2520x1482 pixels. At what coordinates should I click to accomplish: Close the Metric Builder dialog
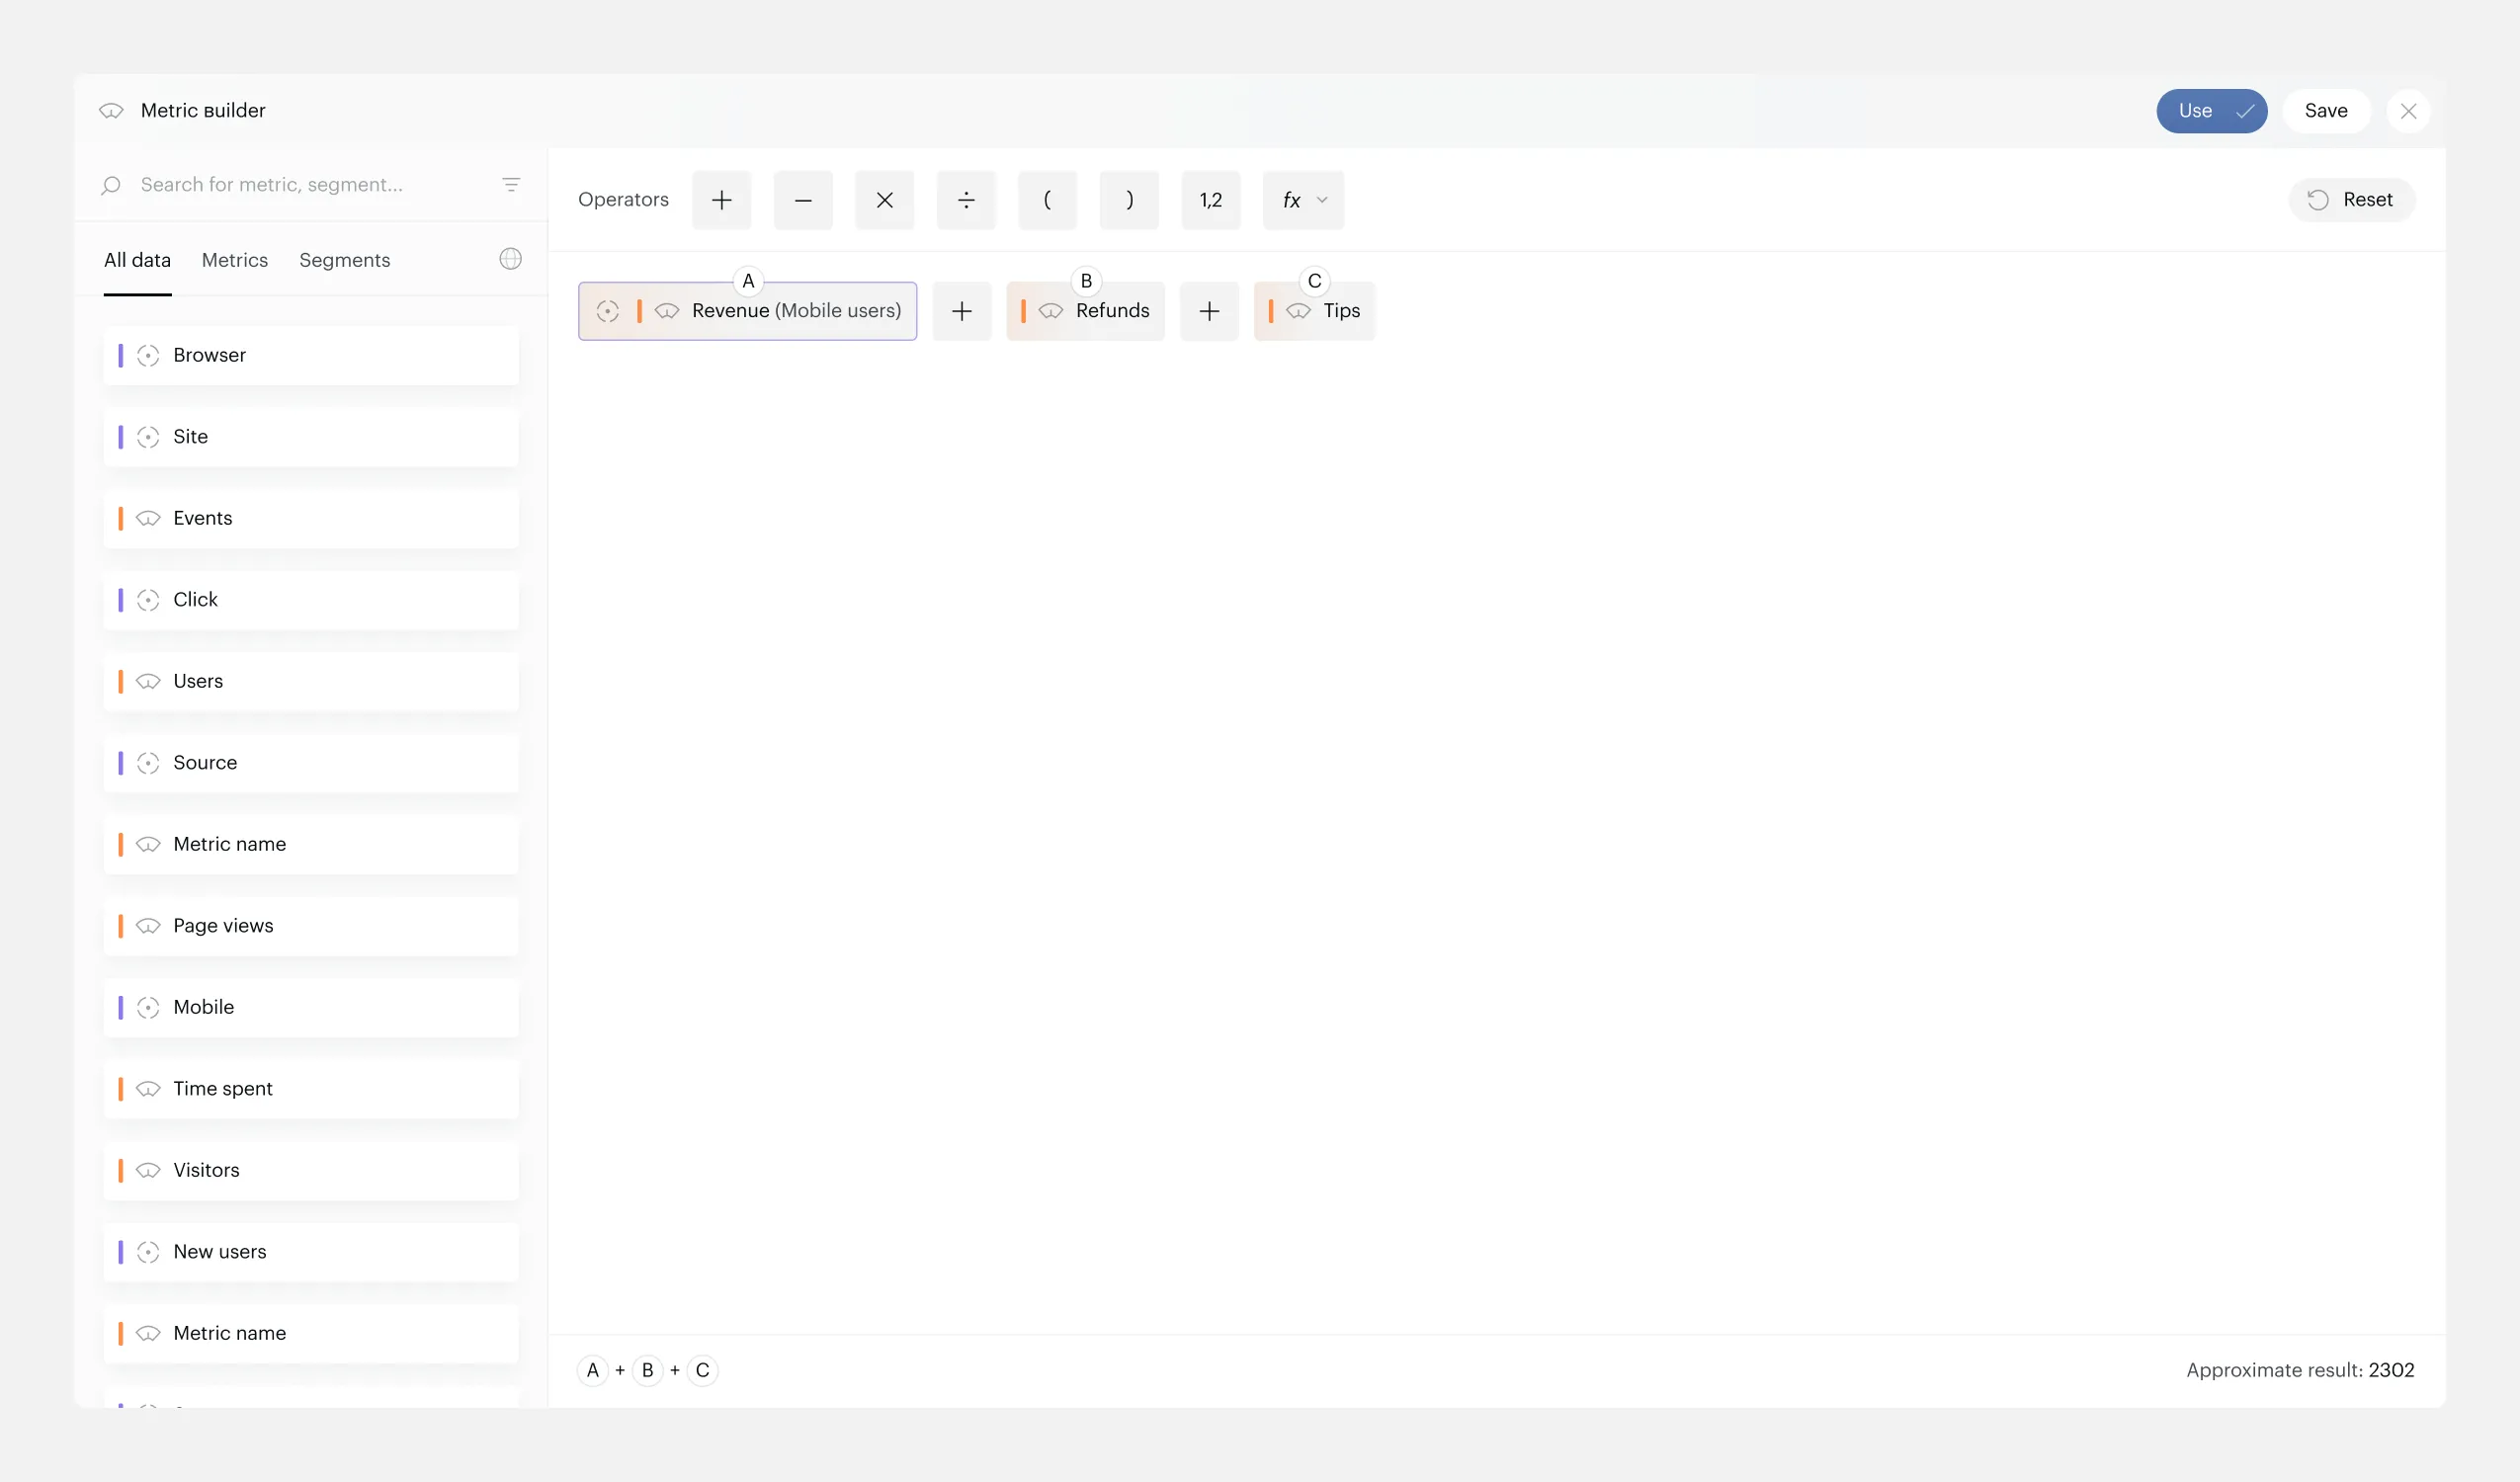2408,111
